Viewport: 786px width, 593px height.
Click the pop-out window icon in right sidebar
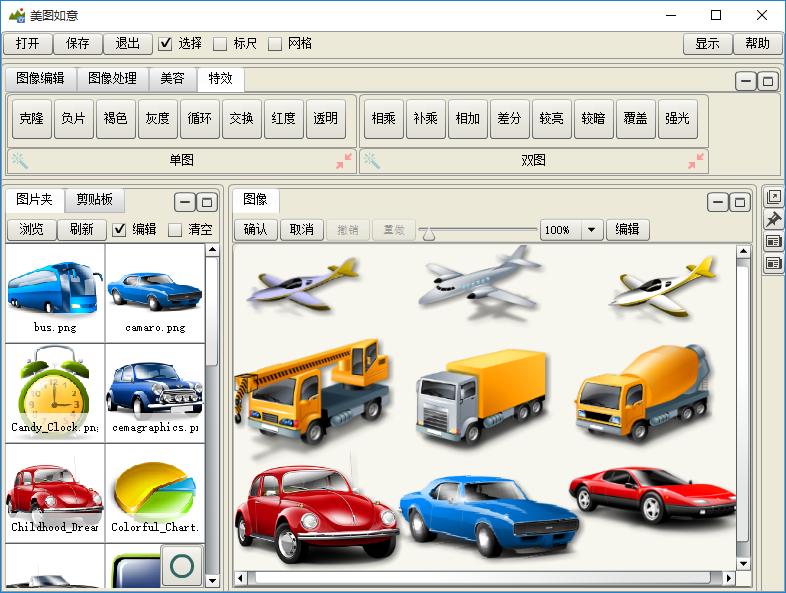tap(773, 197)
